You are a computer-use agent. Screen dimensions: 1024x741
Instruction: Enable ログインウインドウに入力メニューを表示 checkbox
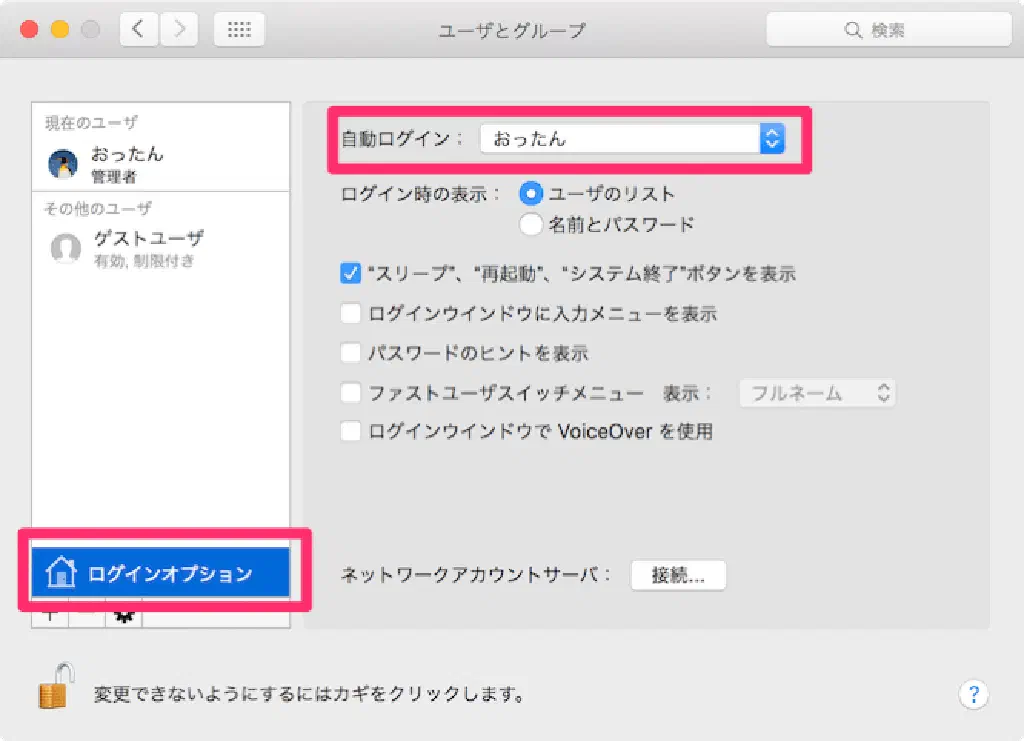[350, 314]
